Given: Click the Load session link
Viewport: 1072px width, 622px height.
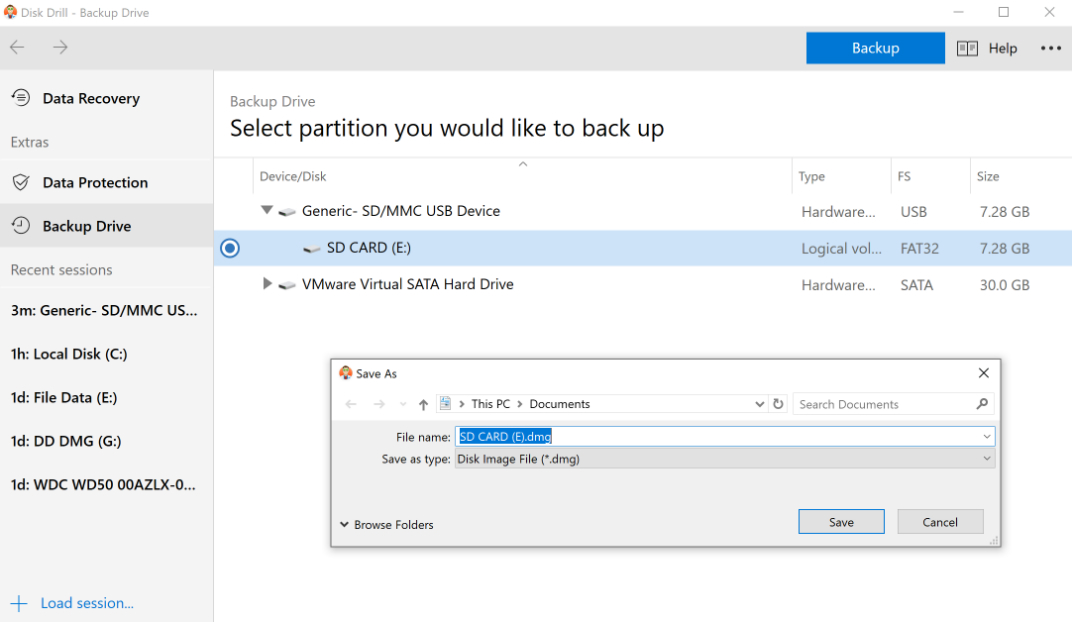Looking at the screenshot, I should click(86, 603).
